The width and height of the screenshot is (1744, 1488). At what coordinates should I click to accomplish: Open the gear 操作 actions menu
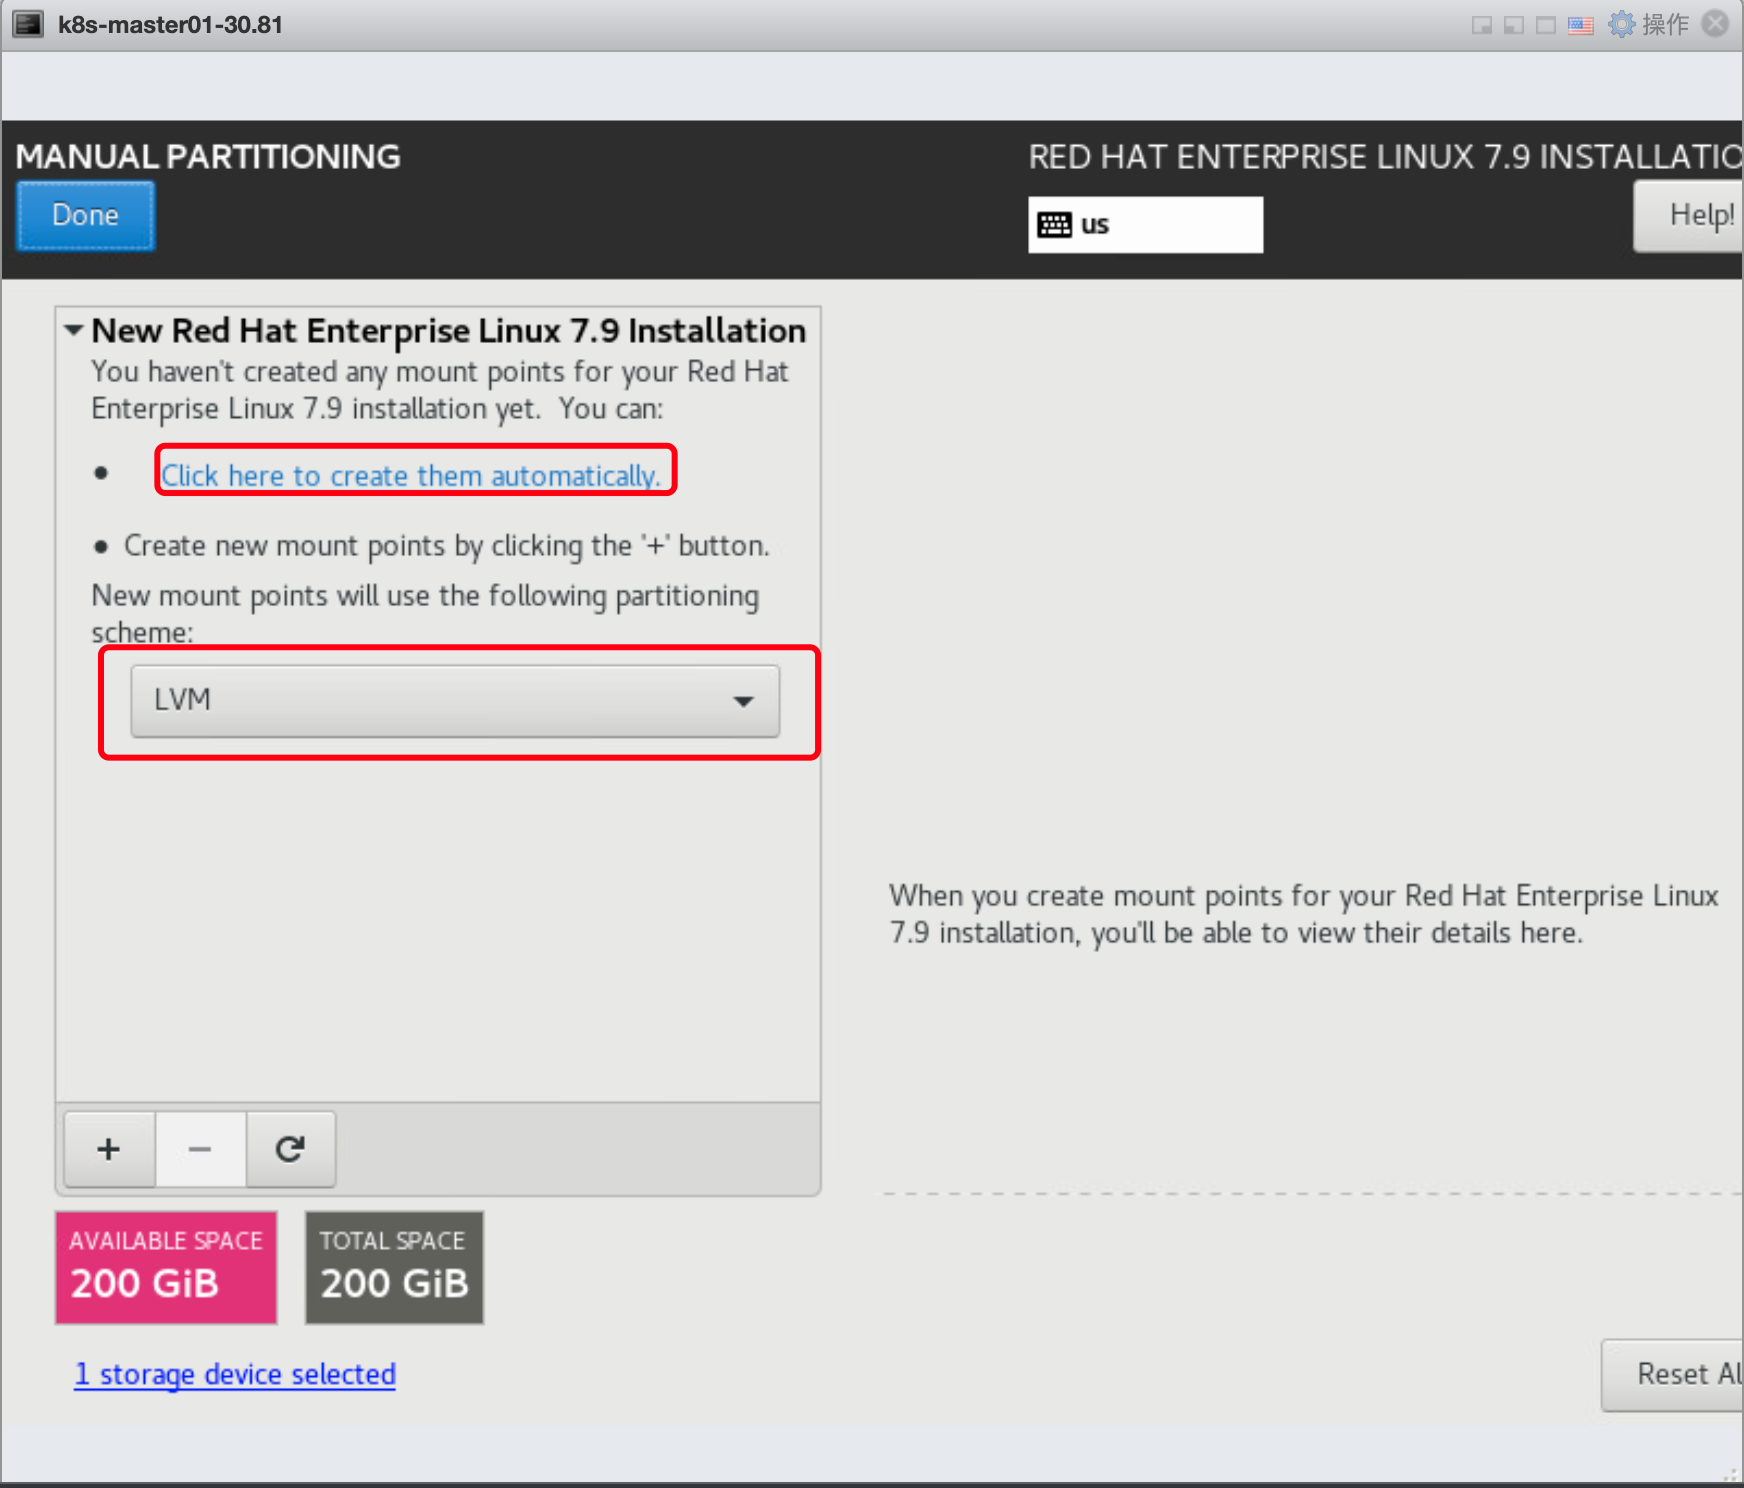pos(1648,24)
